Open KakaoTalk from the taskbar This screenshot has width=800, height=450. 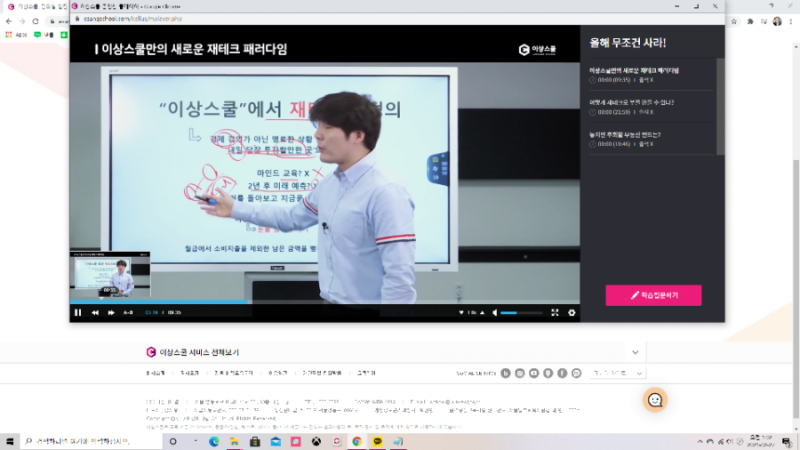coord(378,441)
